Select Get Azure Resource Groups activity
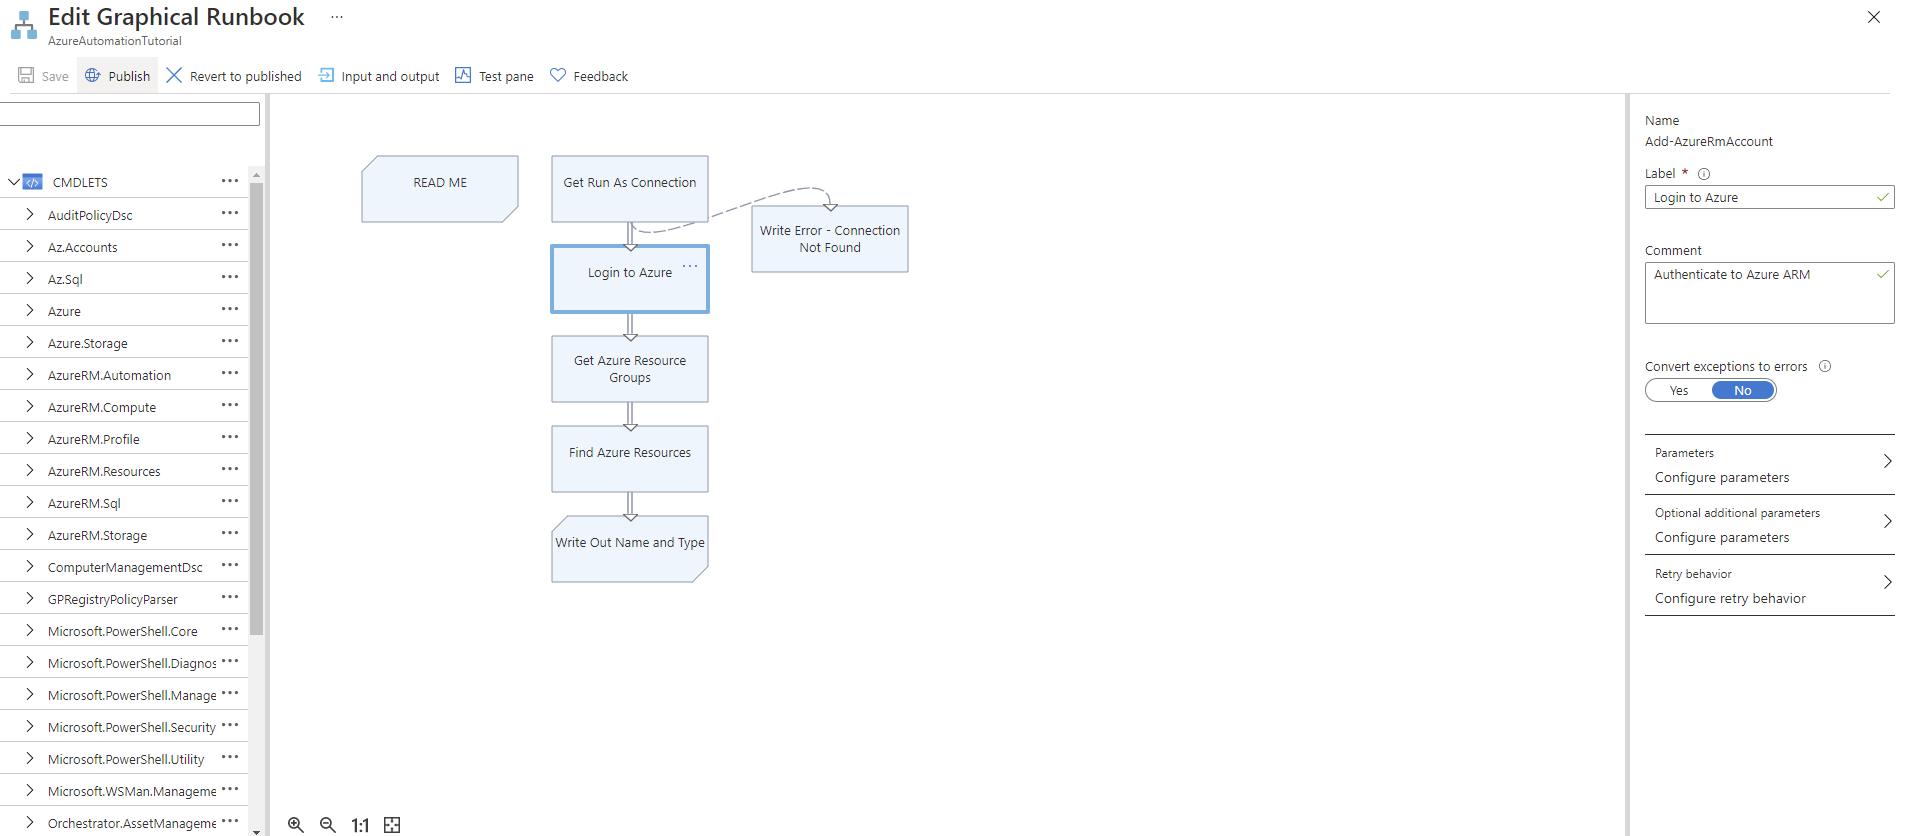 coord(630,369)
